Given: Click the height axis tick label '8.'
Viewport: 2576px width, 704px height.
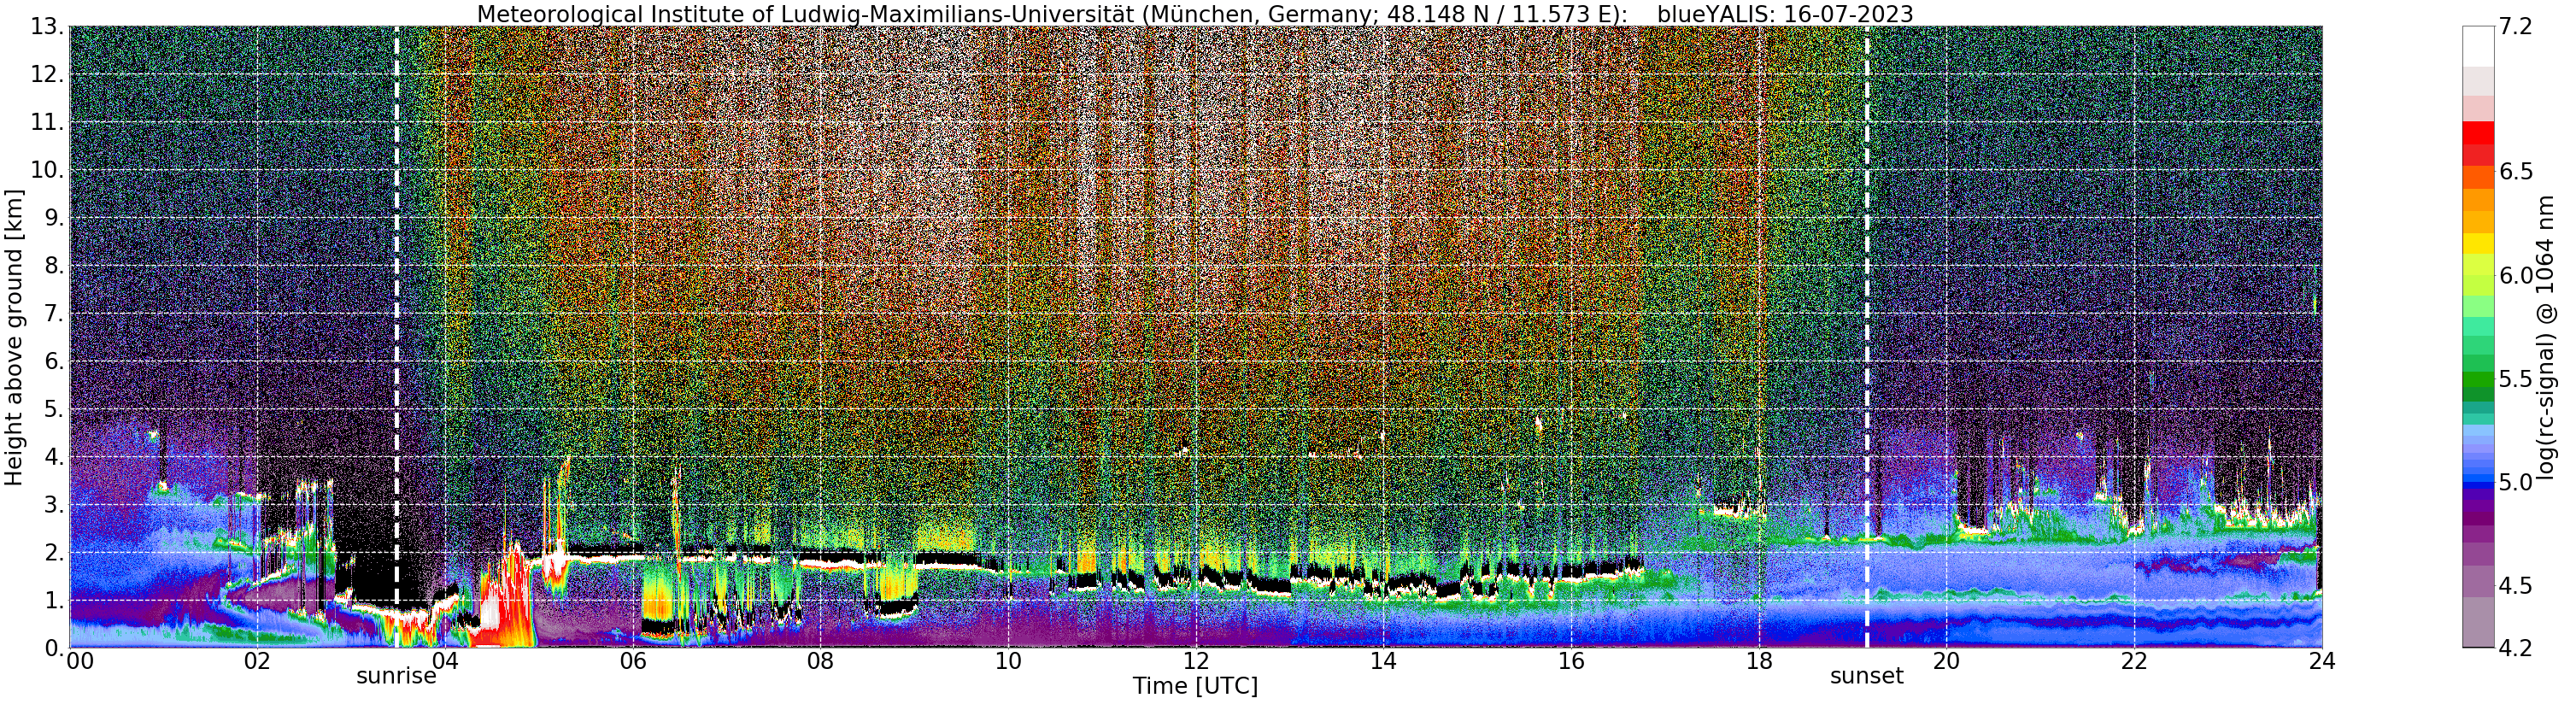Looking at the screenshot, I should coord(54,266).
